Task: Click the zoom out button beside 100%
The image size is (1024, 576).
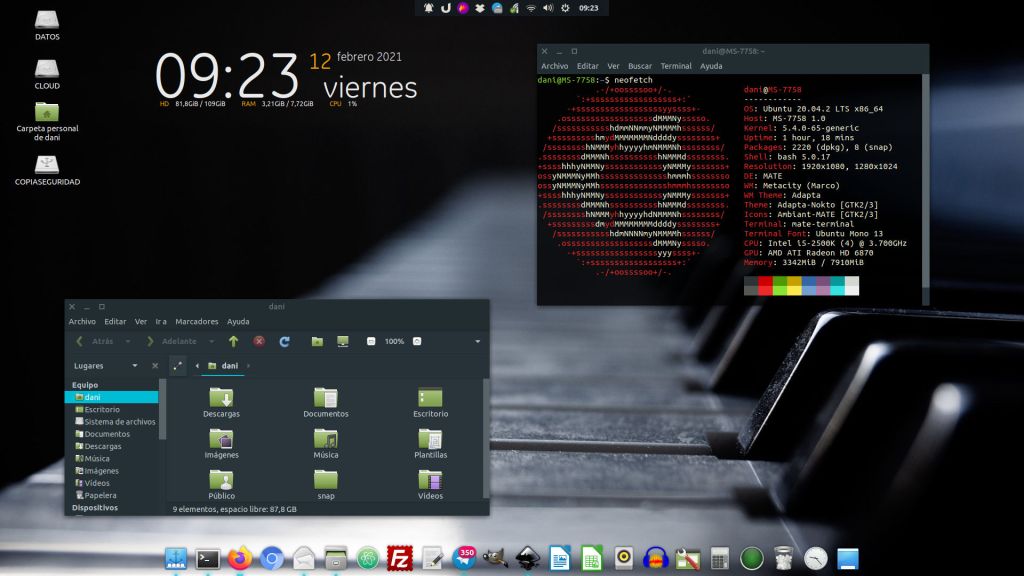Action: point(371,341)
